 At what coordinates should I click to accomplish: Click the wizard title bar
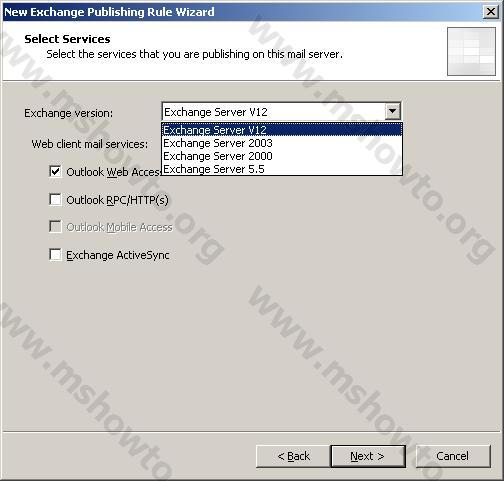point(242,12)
